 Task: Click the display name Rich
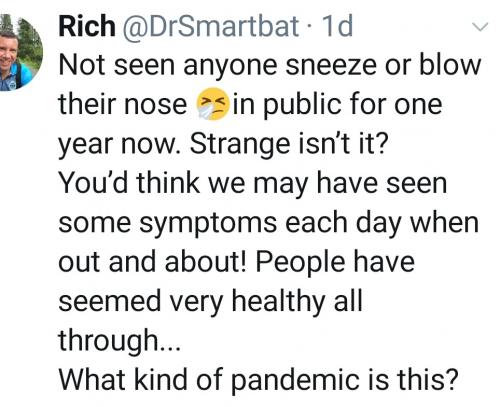(x=87, y=27)
